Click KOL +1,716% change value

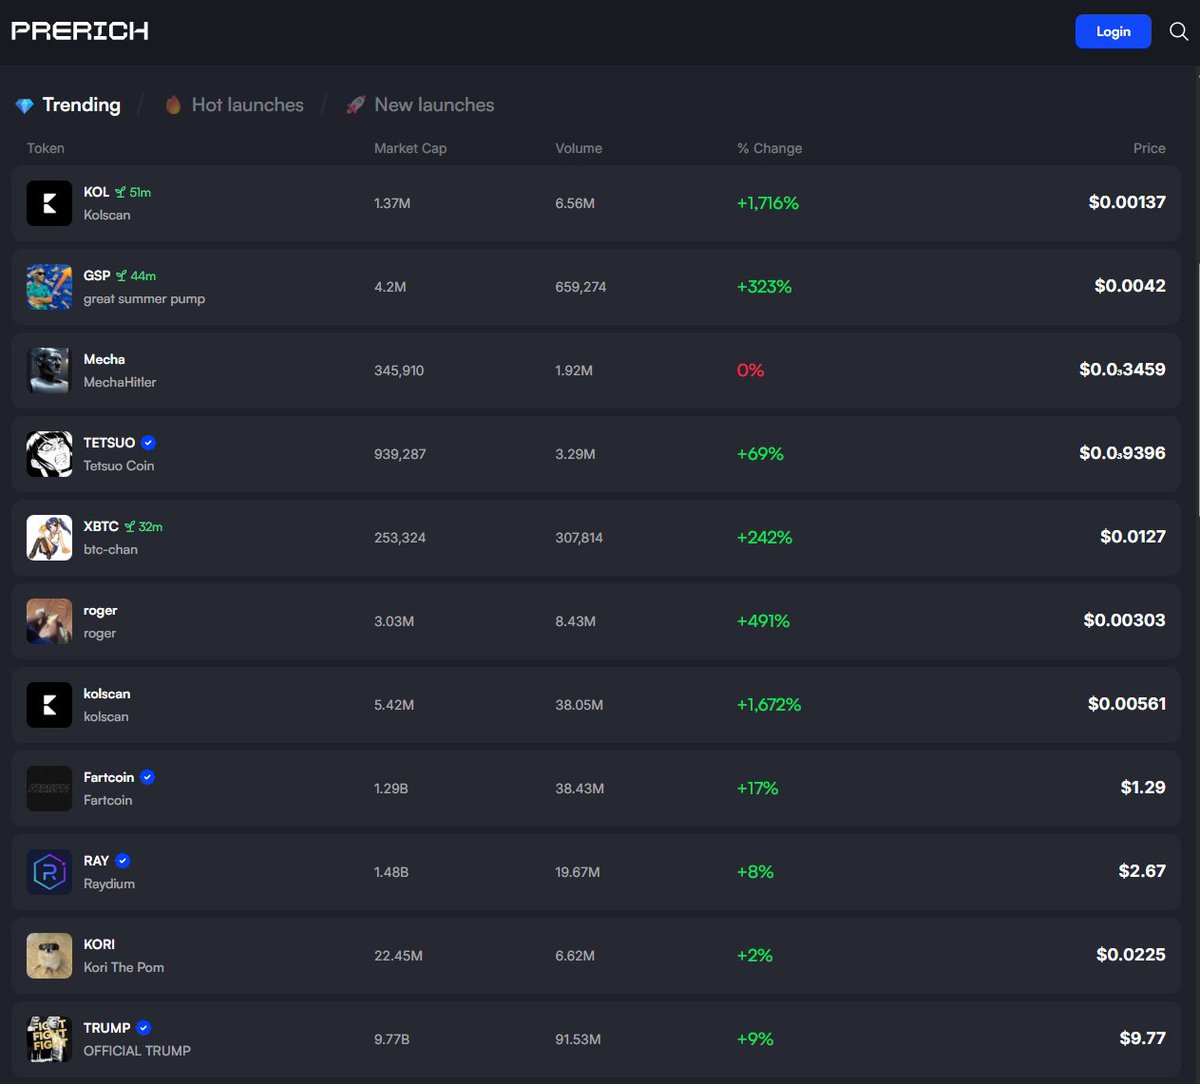tap(768, 203)
